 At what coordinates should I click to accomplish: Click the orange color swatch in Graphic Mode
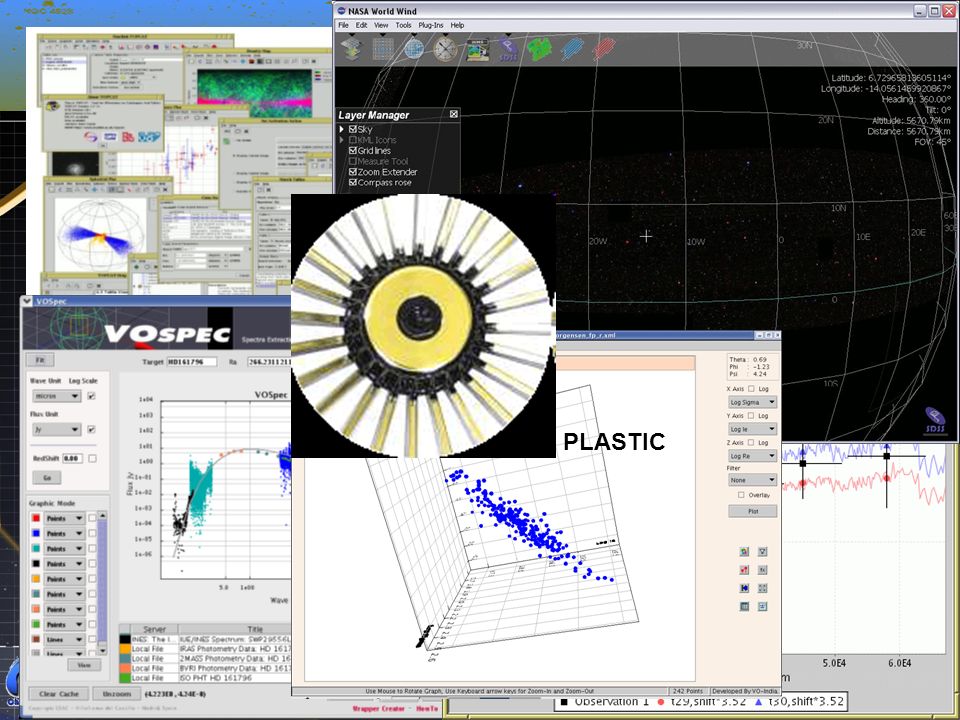click(x=36, y=579)
